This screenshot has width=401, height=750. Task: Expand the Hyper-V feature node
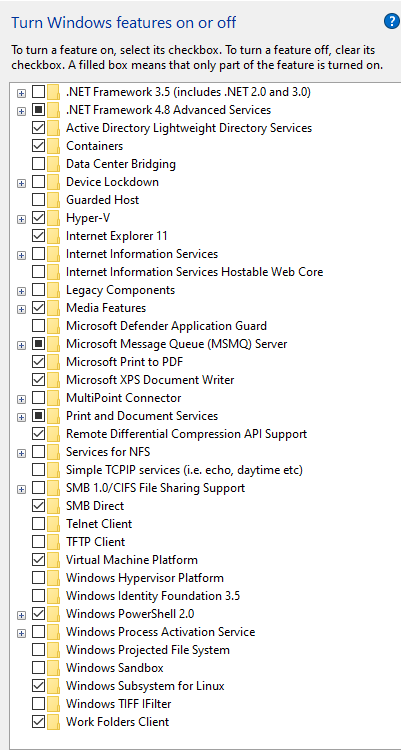pyautogui.click(x=21, y=219)
